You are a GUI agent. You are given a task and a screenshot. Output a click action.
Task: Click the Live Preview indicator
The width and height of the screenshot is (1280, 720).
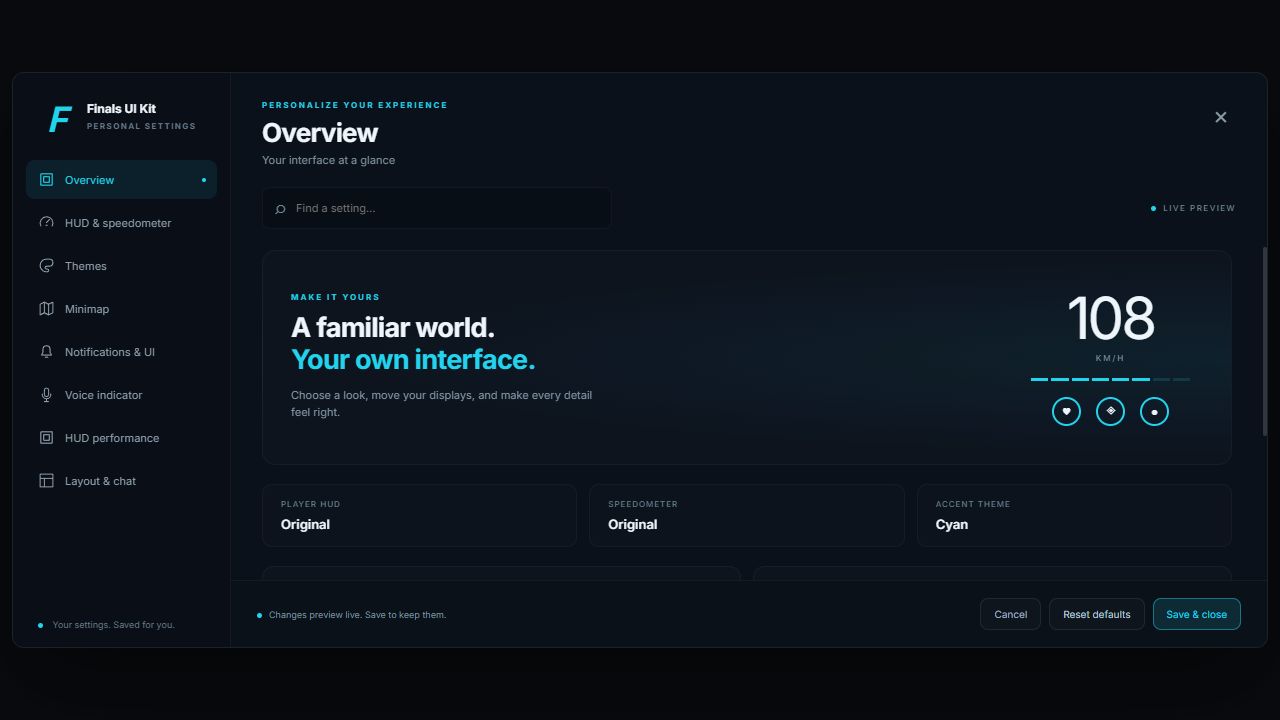[1193, 208]
